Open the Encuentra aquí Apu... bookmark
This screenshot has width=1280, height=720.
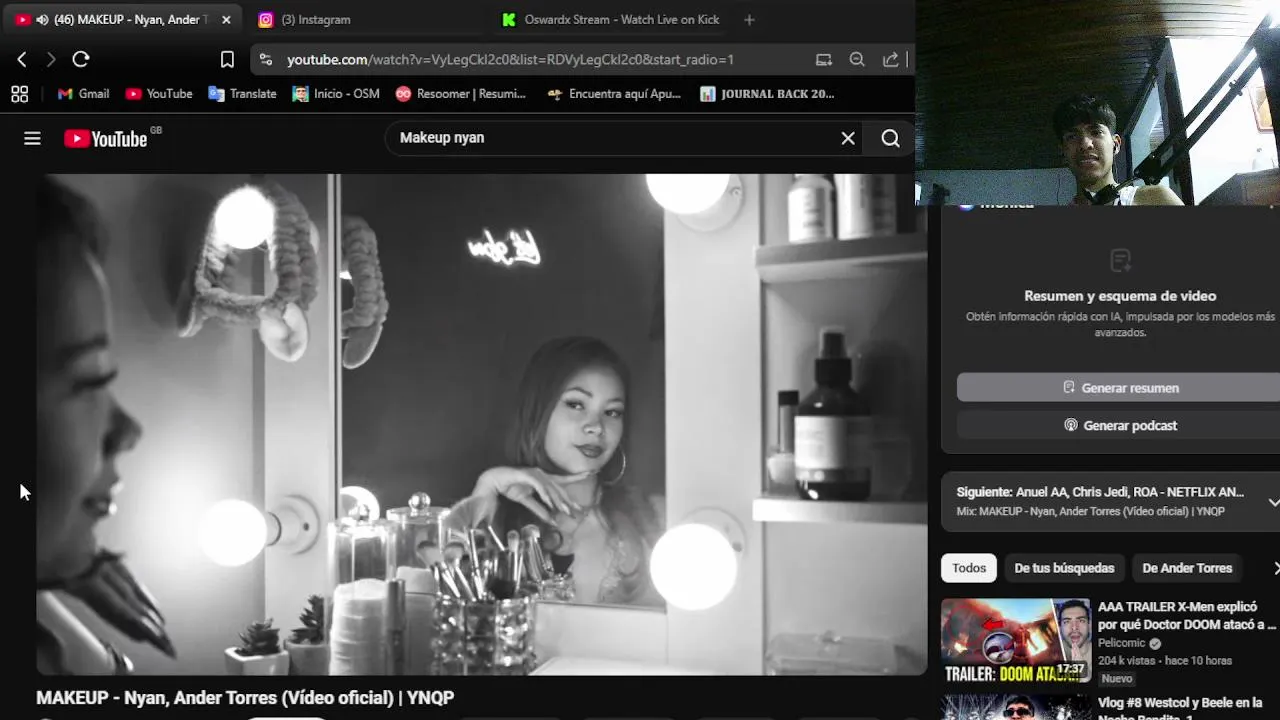pyautogui.click(x=614, y=94)
